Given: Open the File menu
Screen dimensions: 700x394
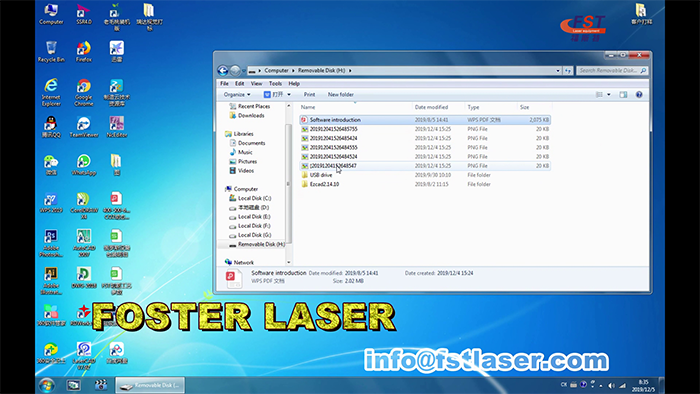Looking at the screenshot, I should tap(224, 83).
